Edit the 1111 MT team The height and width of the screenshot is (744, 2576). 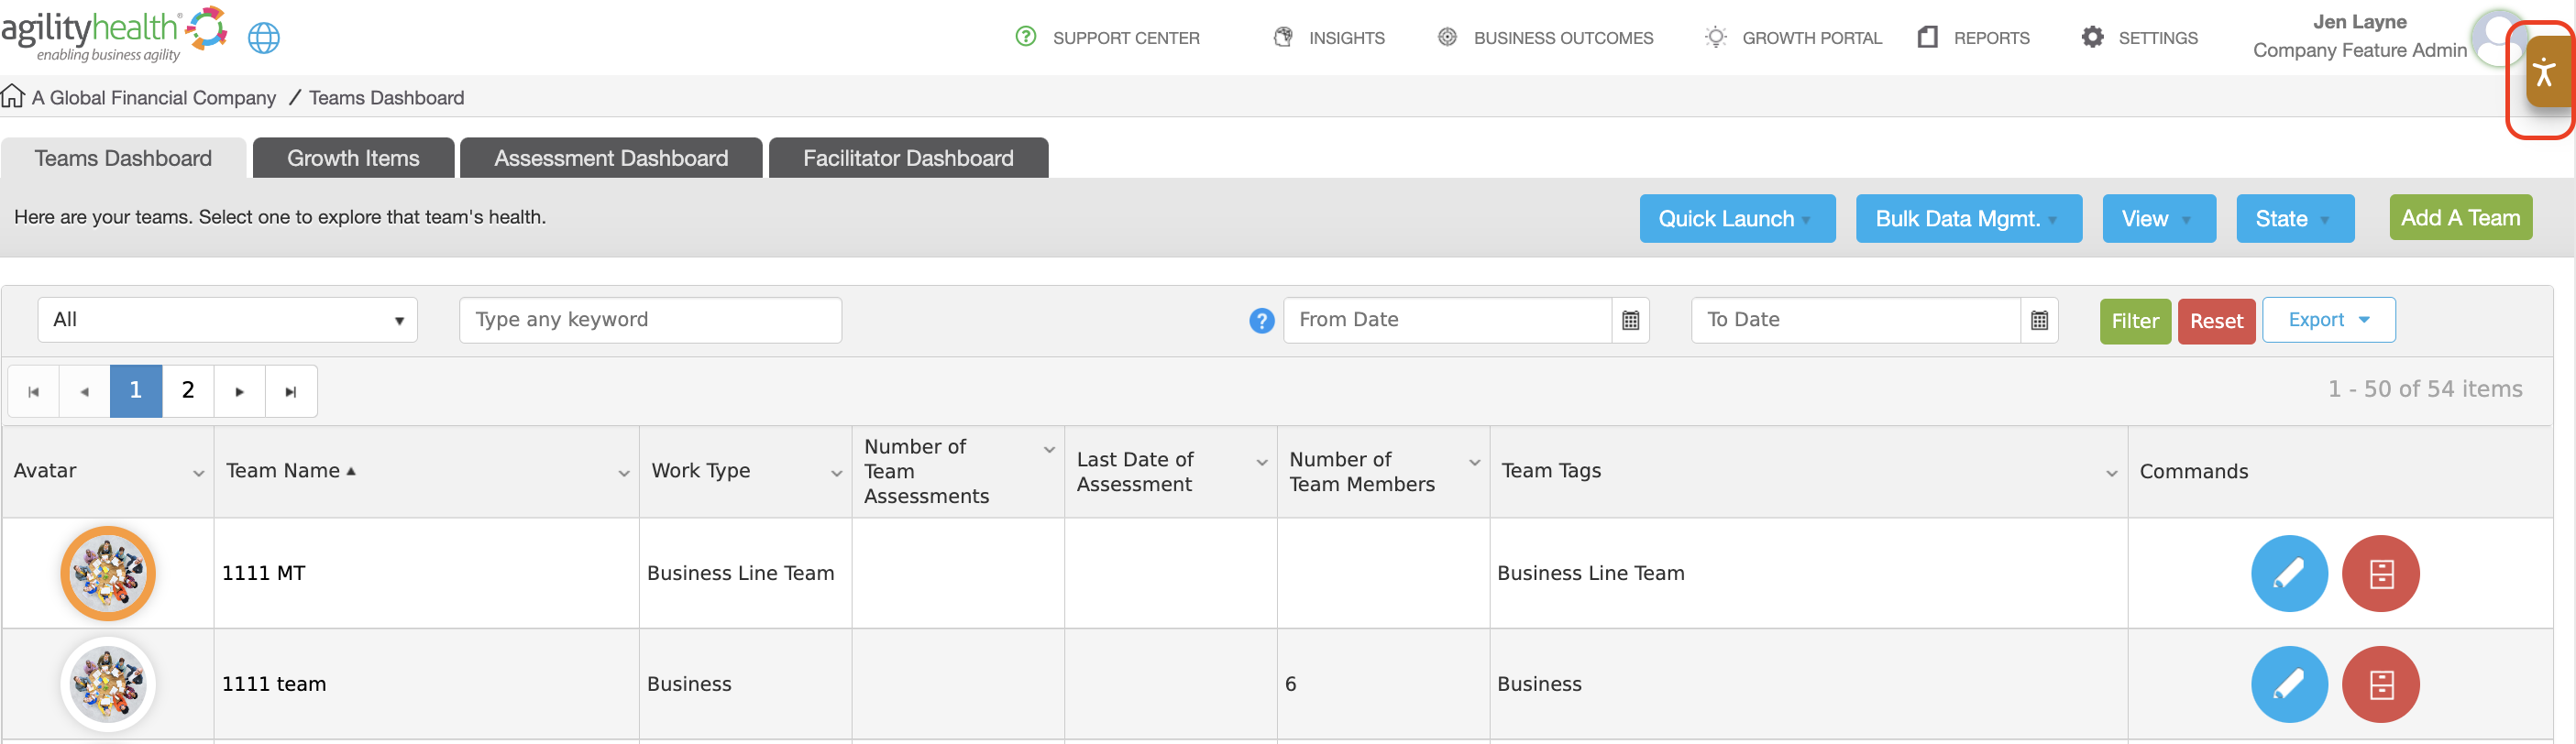(x=2289, y=574)
